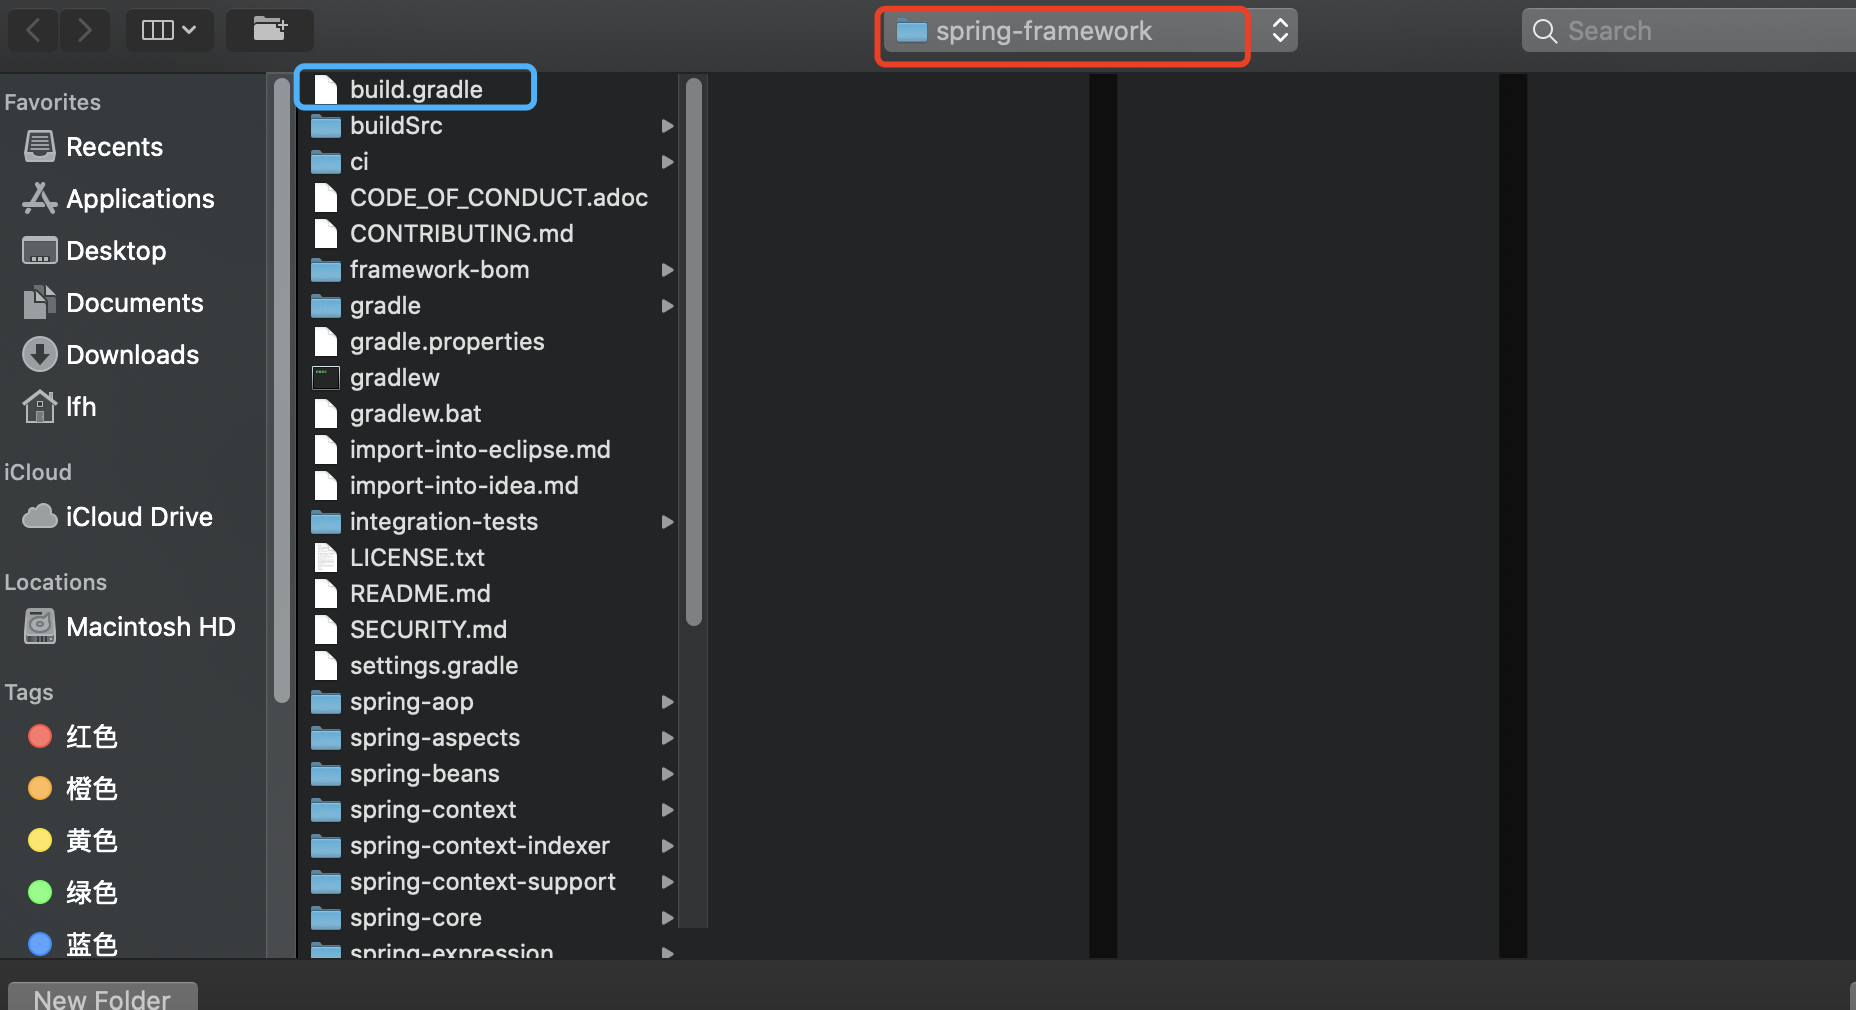Open Desktop in the sidebar
Viewport: 1856px width, 1010px height.
(95, 251)
